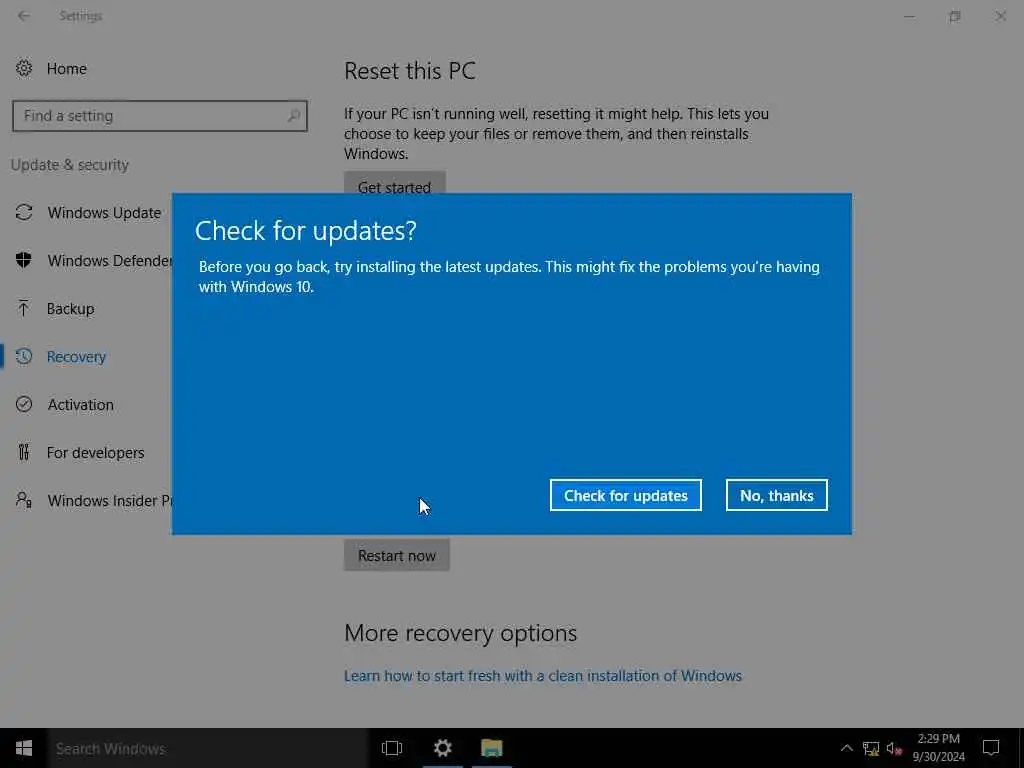The width and height of the screenshot is (1024, 768).
Task: Open Windows Insider Program page
Action: click(110, 500)
